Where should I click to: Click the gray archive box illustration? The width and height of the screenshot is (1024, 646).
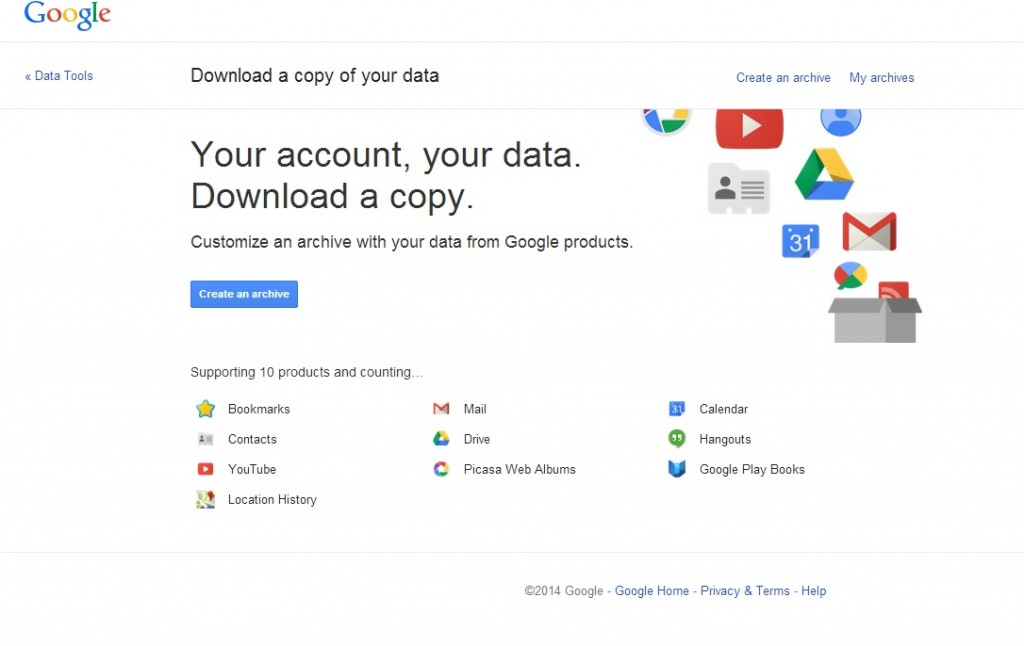[875, 319]
